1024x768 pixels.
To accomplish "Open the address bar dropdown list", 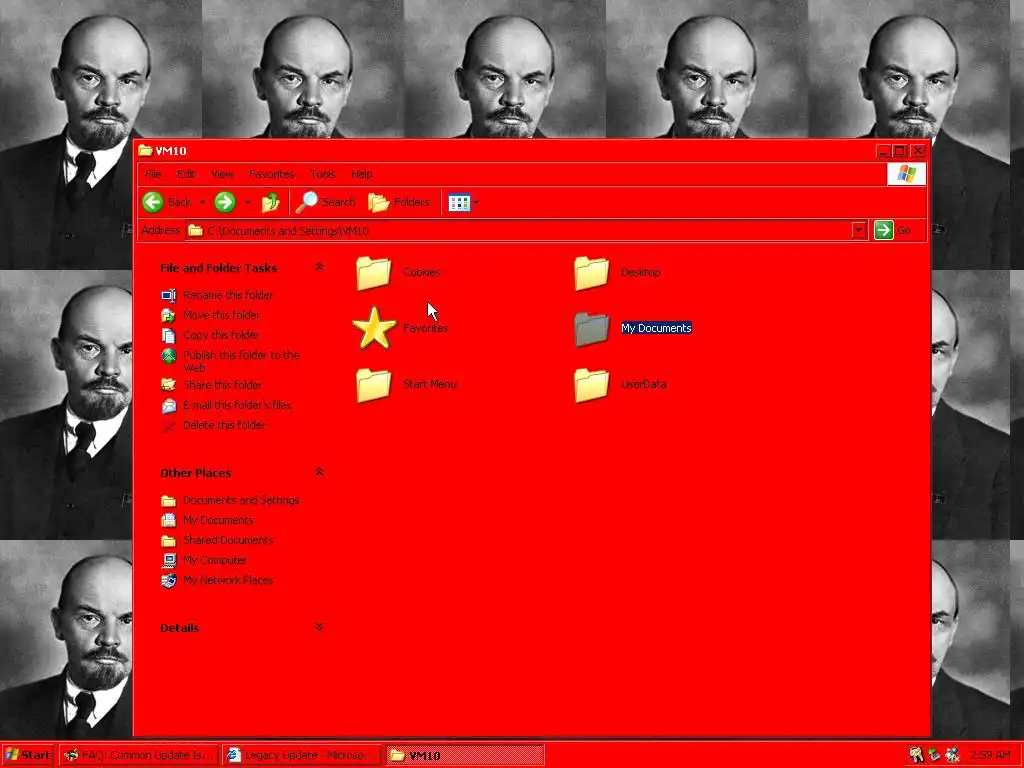I will click(x=859, y=230).
